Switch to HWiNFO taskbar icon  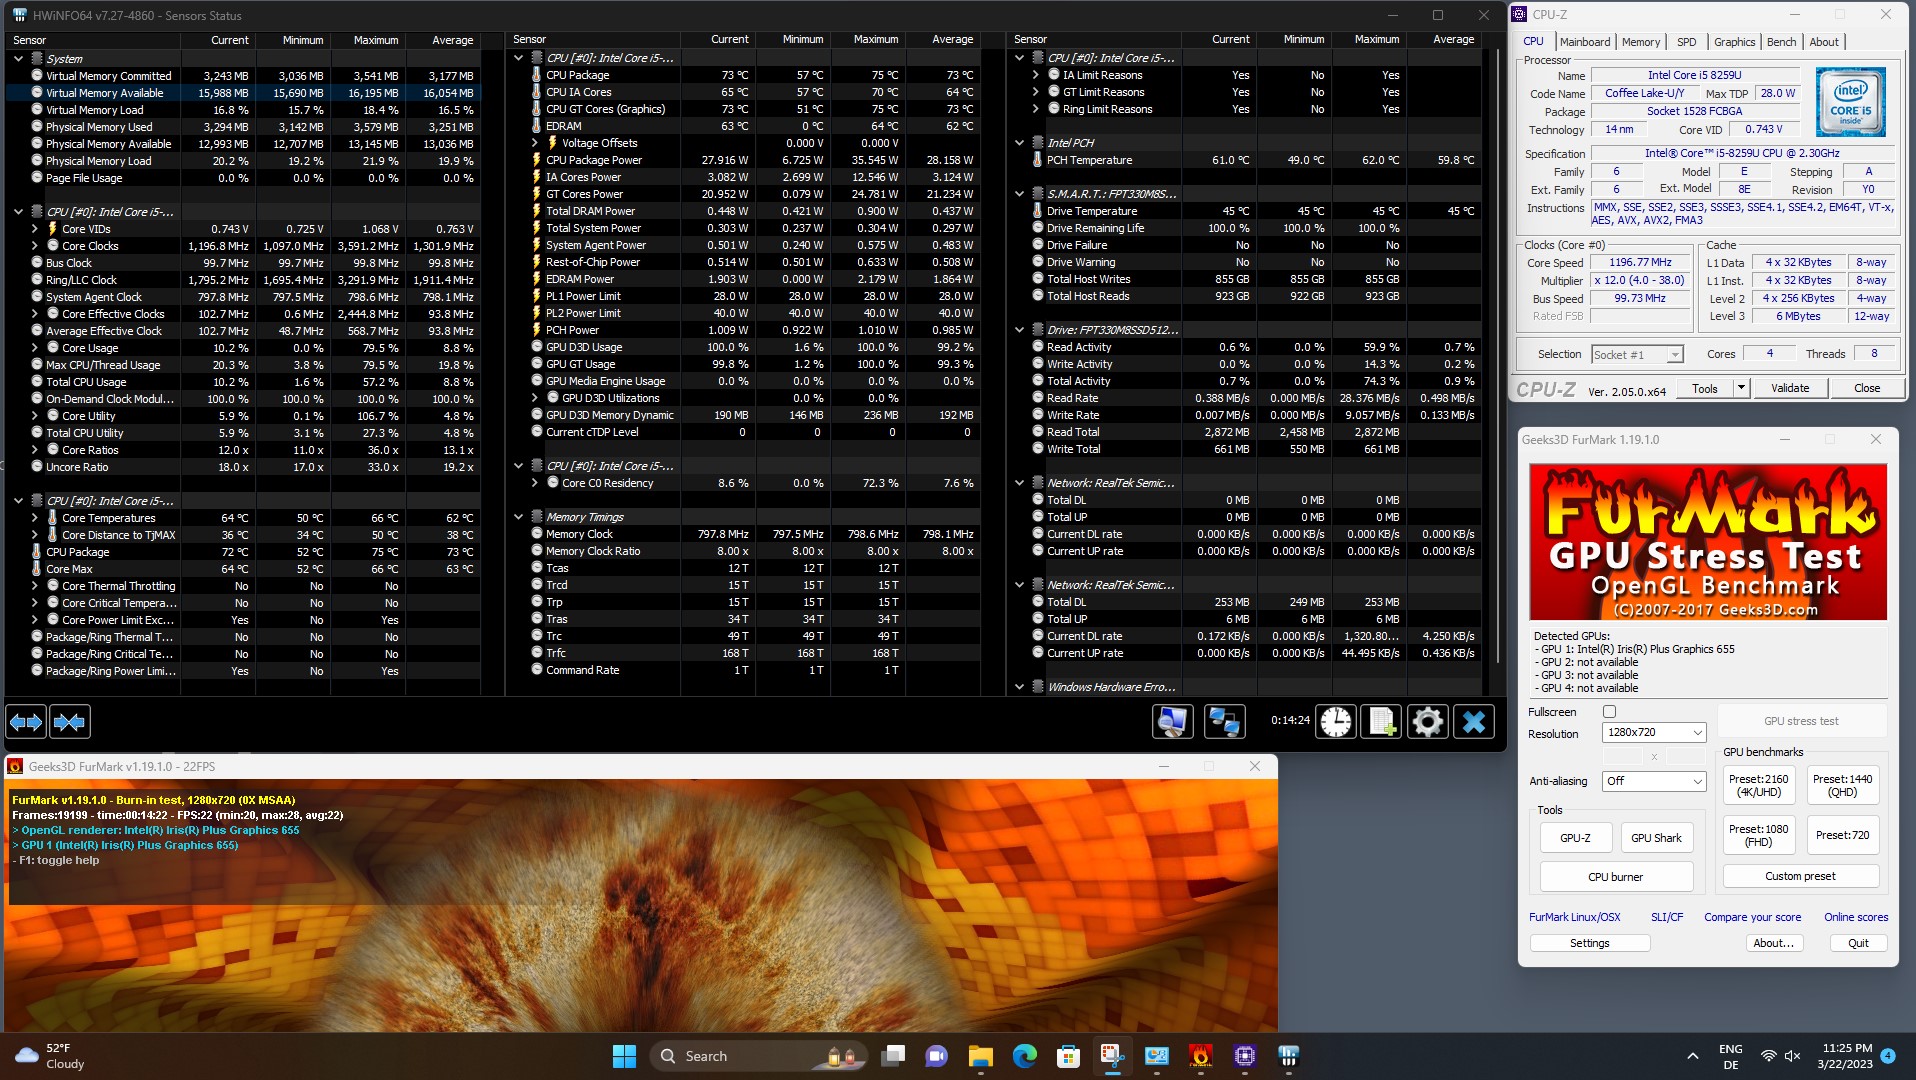click(1288, 1056)
